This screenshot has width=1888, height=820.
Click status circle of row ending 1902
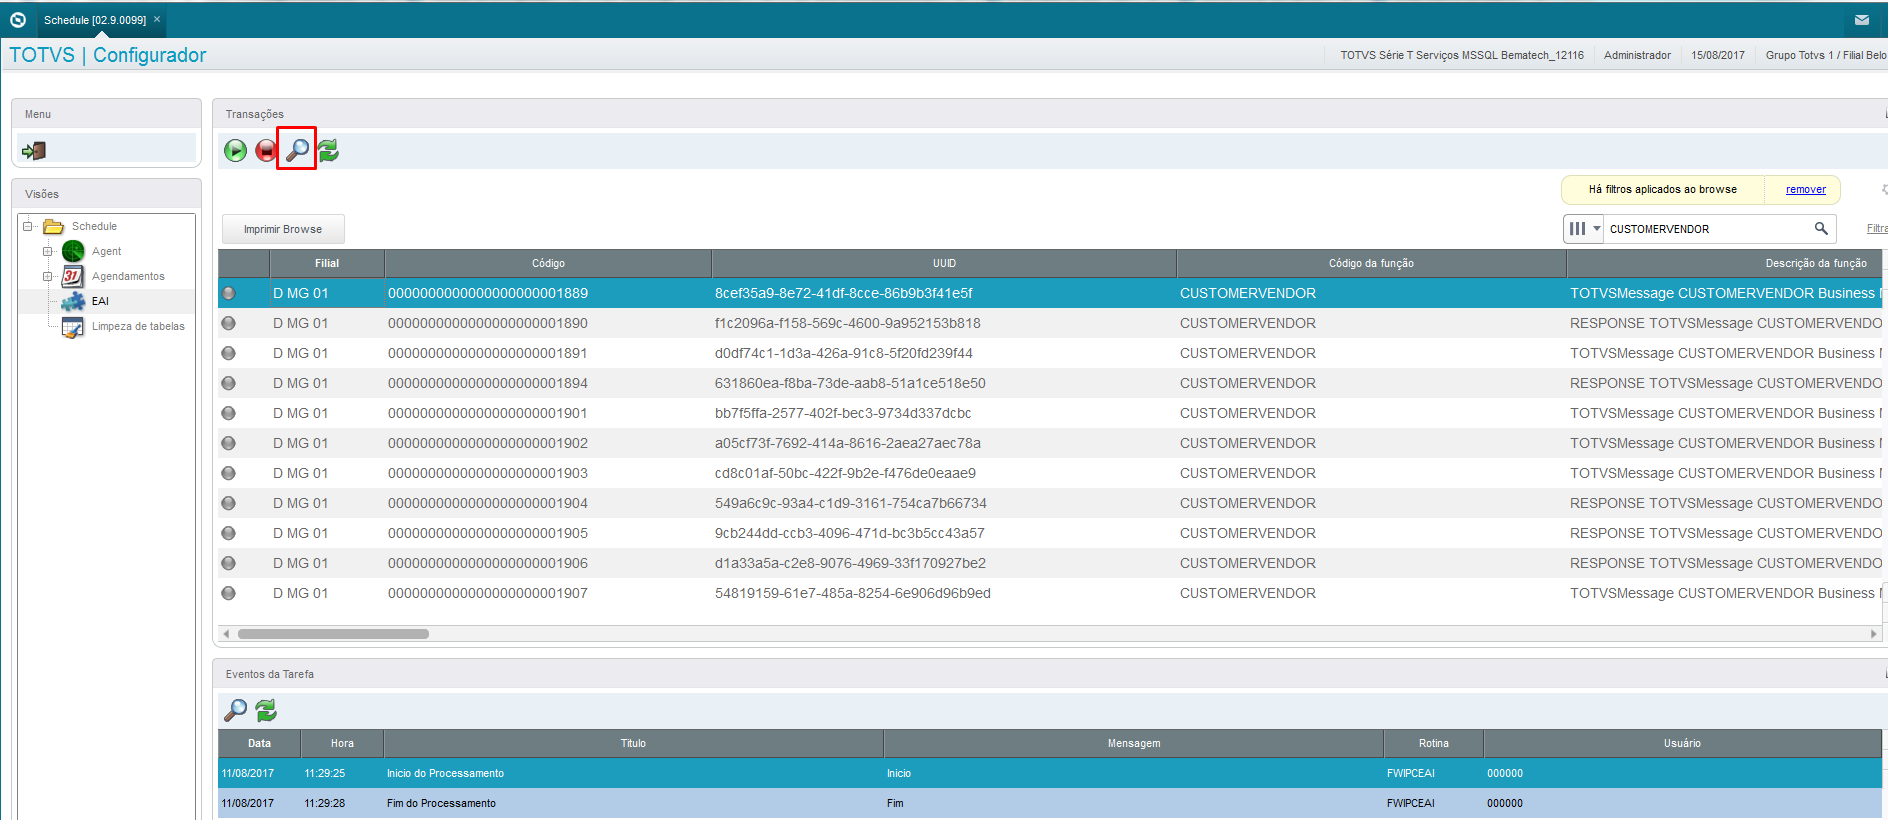coord(229,443)
